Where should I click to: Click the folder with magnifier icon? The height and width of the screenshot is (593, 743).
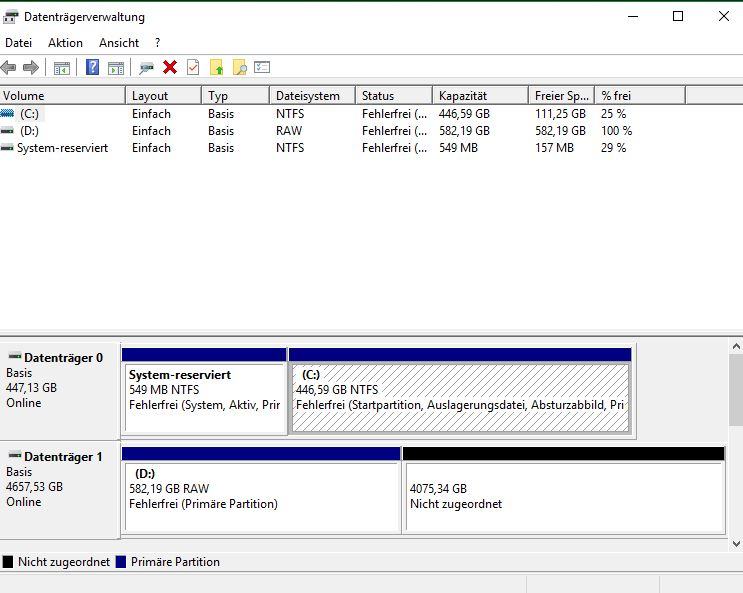(x=240, y=67)
